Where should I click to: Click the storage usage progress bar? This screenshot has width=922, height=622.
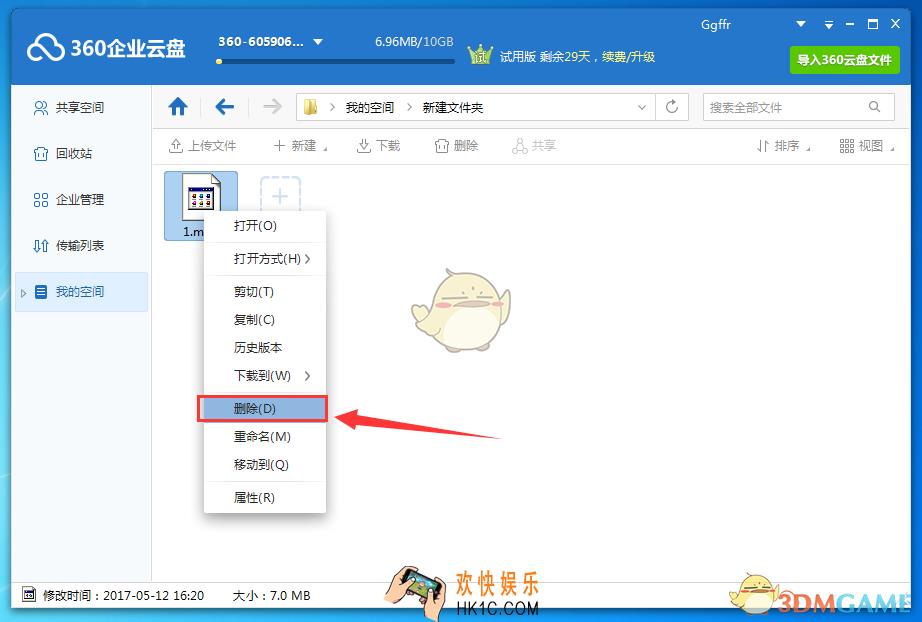coord(335,61)
